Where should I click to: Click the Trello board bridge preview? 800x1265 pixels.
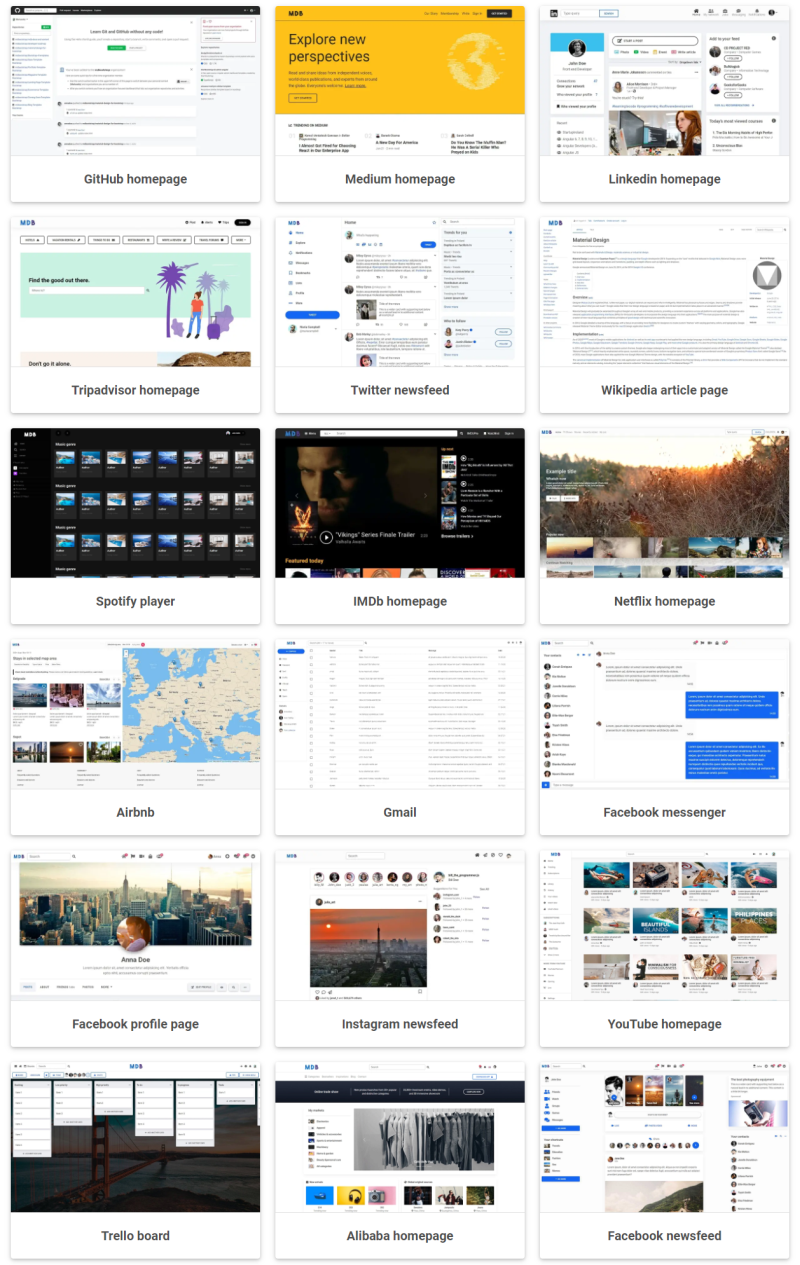point(135,1160)
